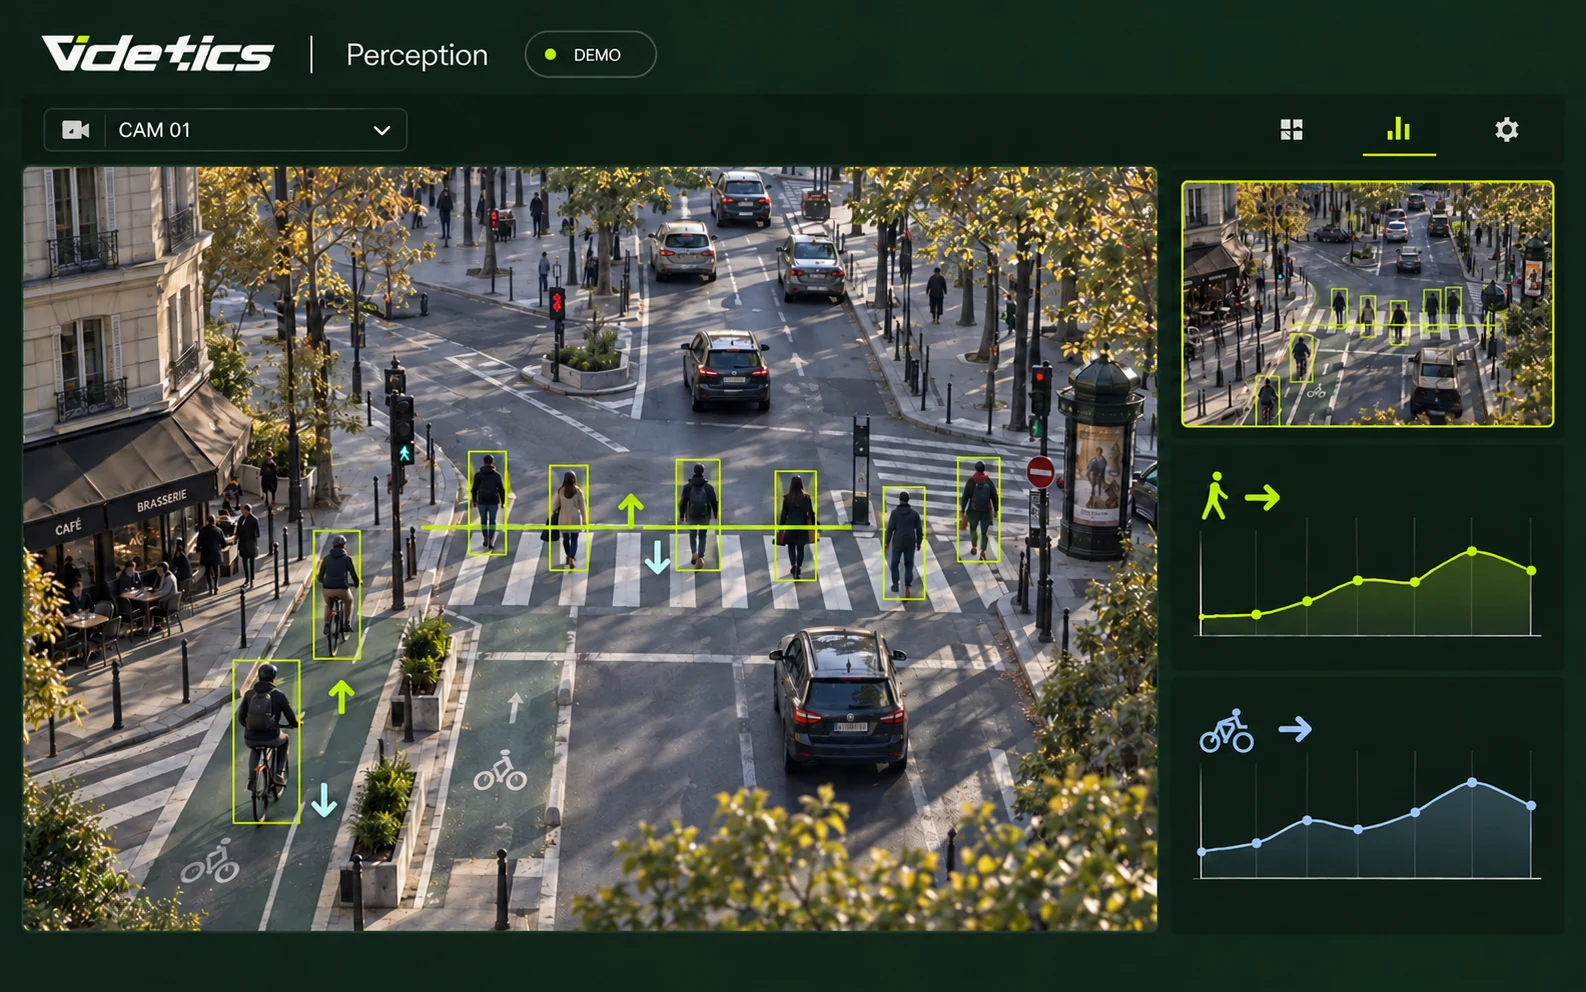Click the chevron arrow in camera selector
This screenshot has width=1586, height=992.
[381, 130]
